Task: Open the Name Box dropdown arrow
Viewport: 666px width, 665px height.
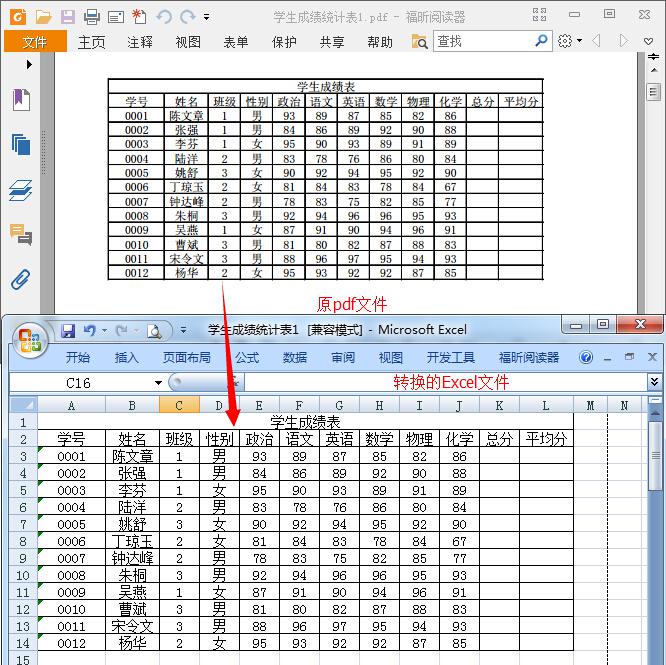Action: pos(158,383)
